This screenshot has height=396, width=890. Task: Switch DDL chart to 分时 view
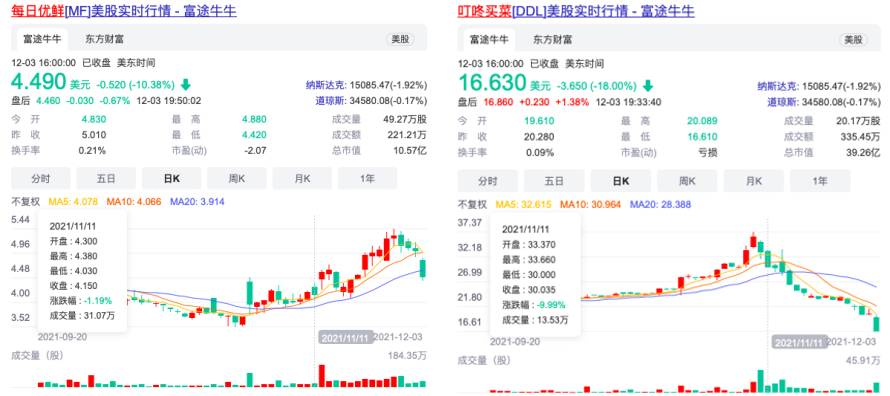(x=488, y=181)
